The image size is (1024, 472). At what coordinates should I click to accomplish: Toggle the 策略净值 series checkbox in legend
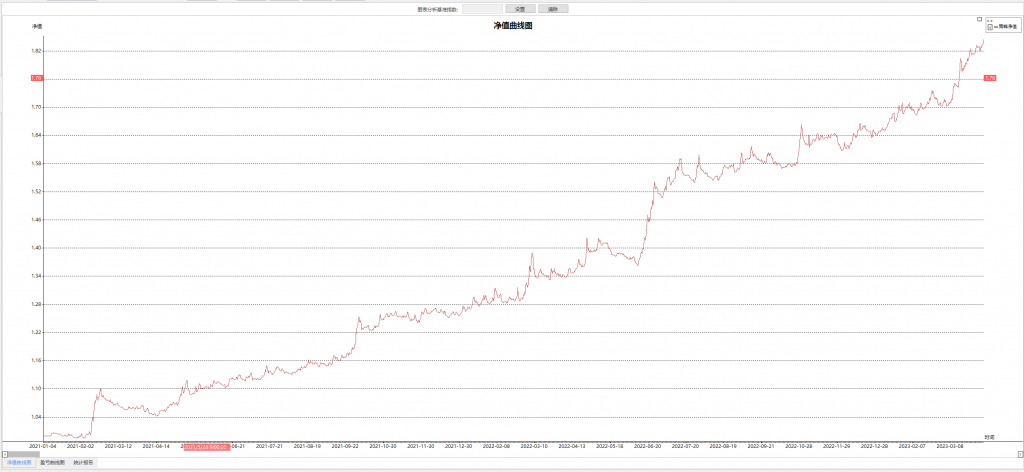pos(989,27)
